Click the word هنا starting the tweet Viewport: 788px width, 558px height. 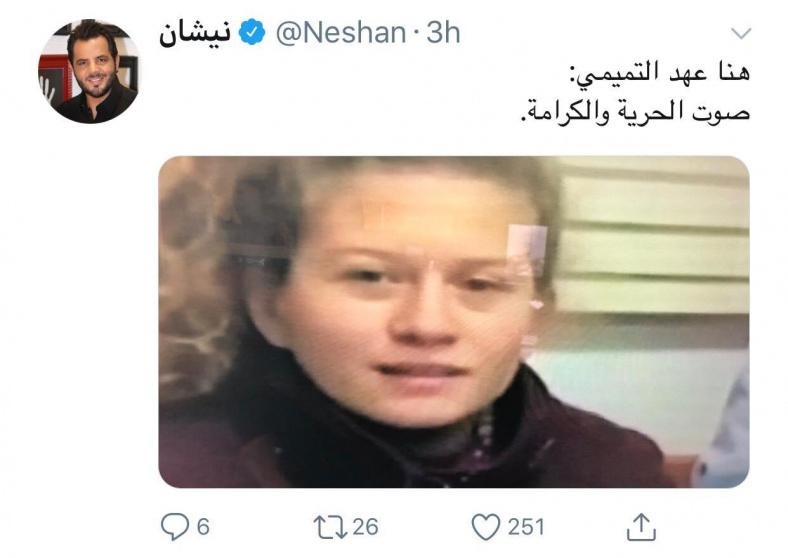coord(733,73)
